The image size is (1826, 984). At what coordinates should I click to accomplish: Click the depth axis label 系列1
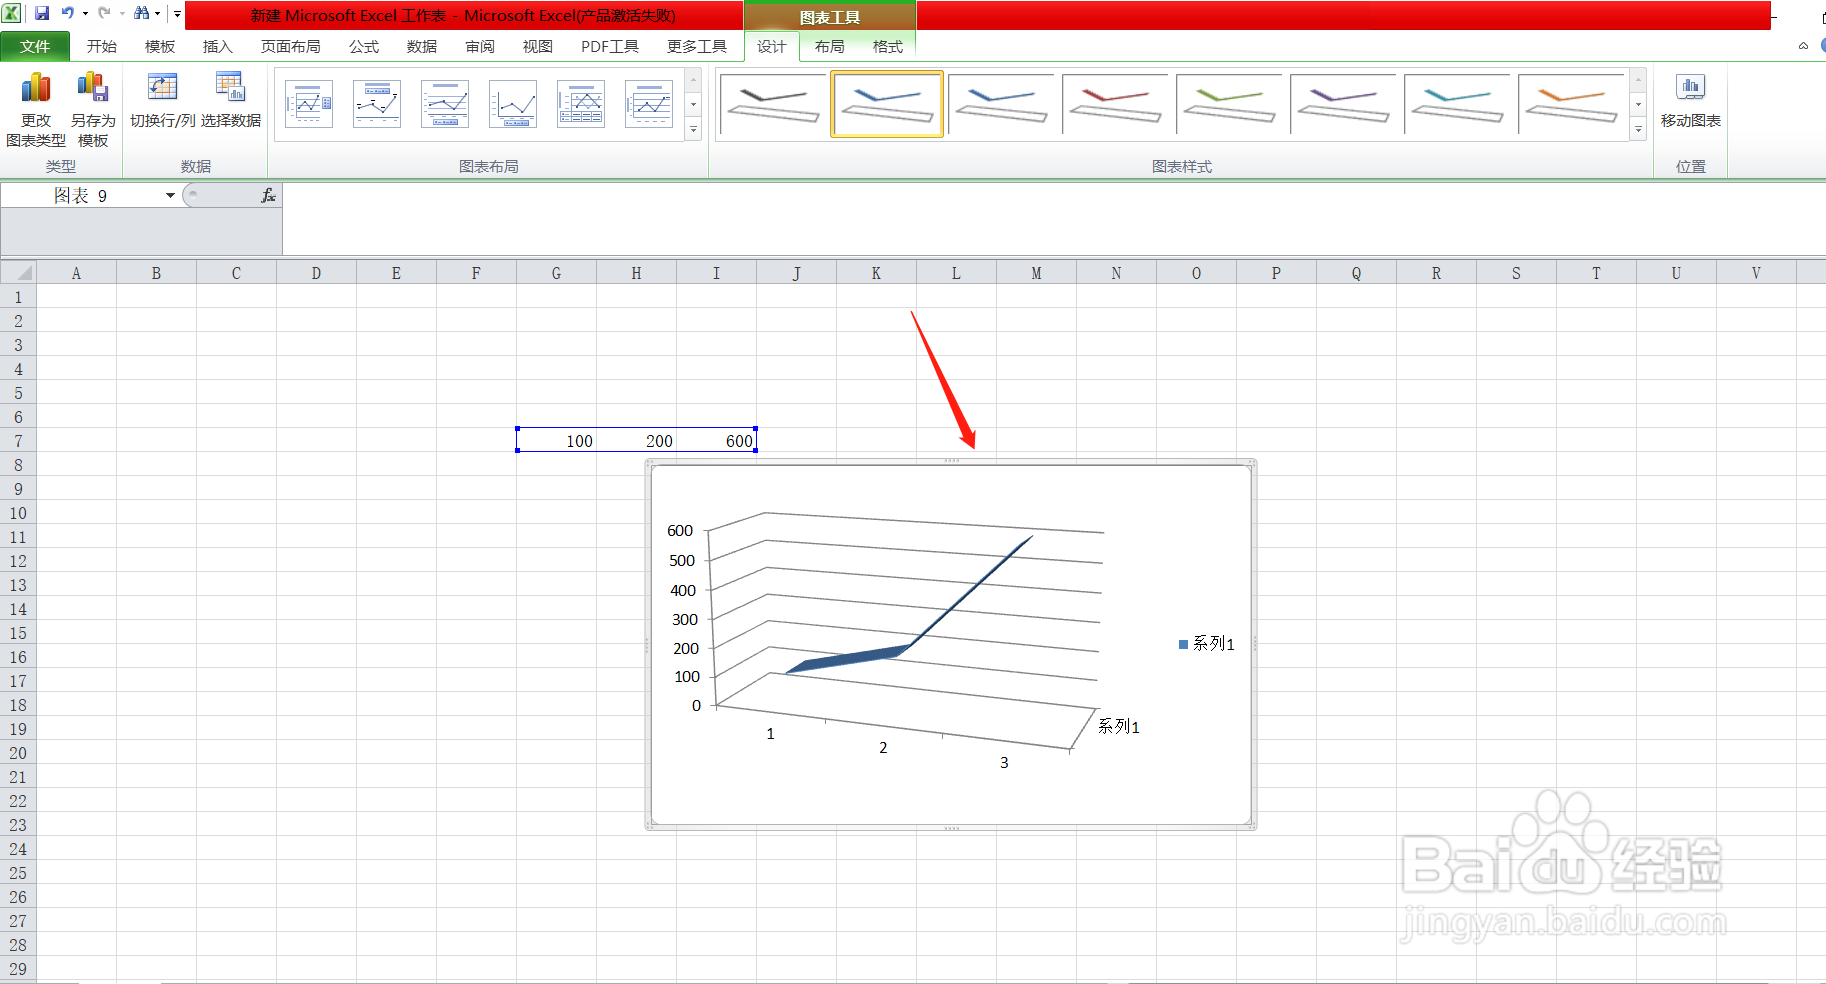pos(1118,726)
